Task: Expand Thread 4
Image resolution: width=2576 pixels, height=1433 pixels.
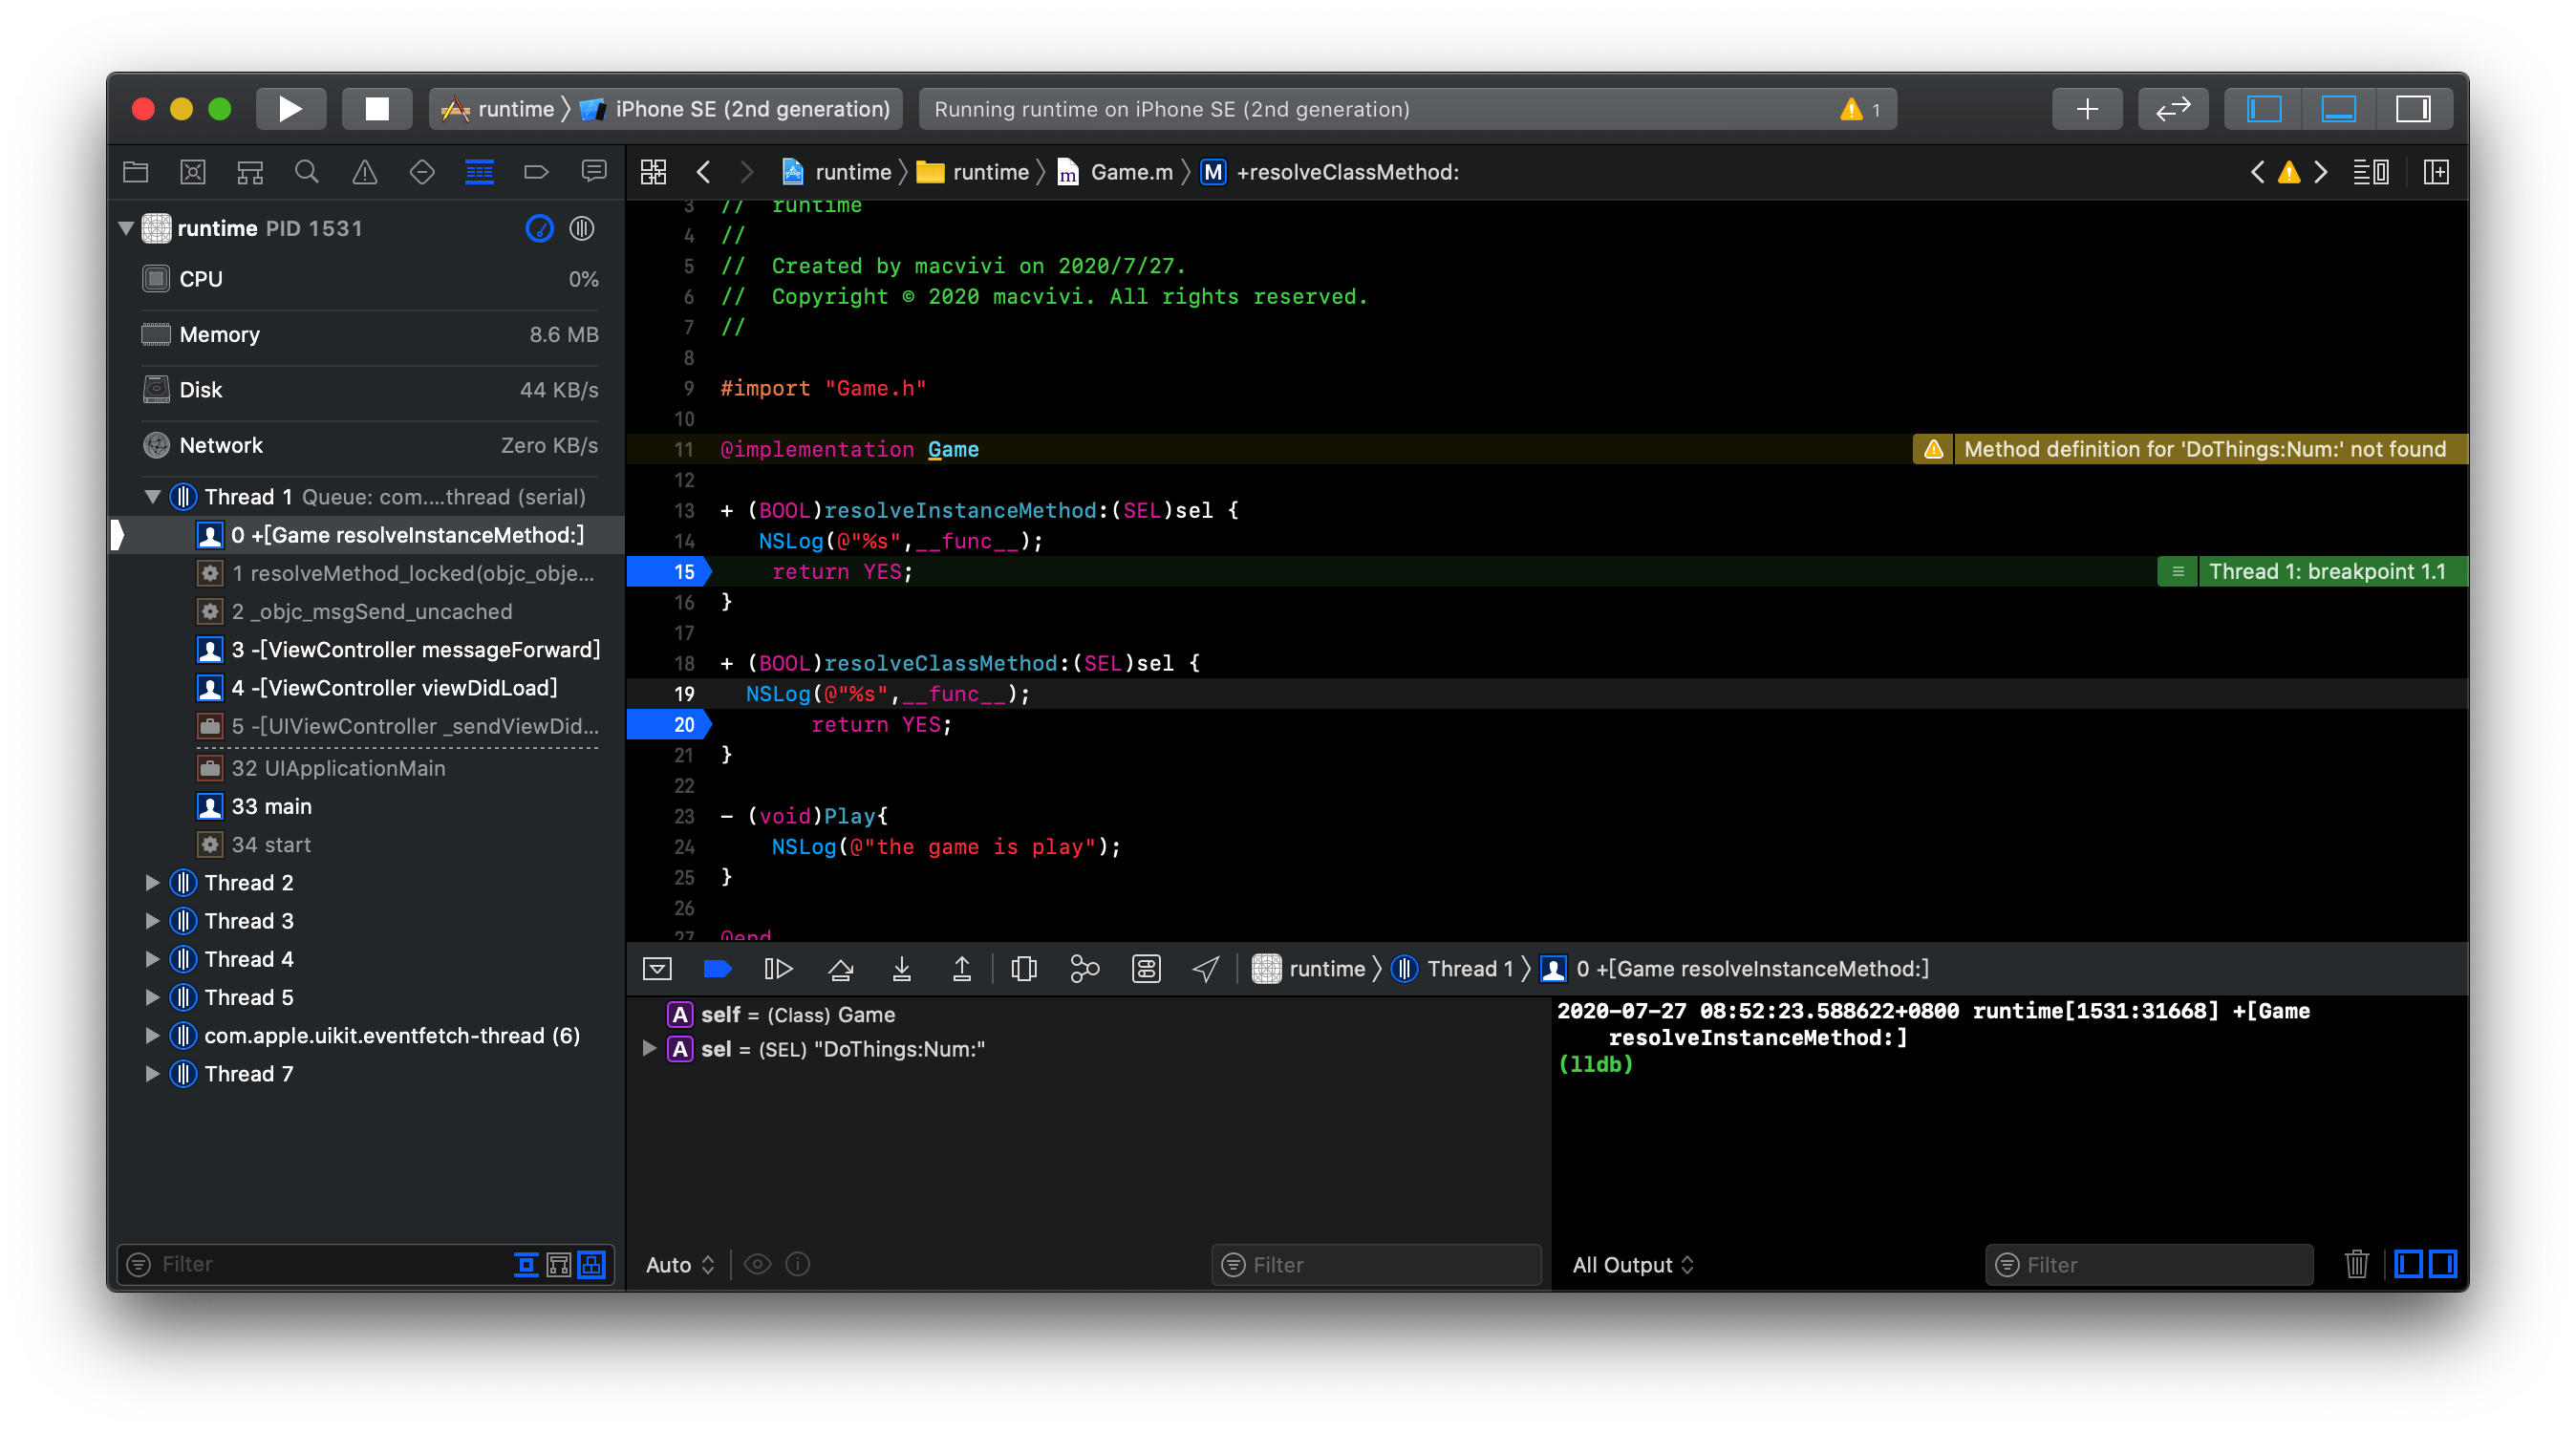Action: (152, 959)
